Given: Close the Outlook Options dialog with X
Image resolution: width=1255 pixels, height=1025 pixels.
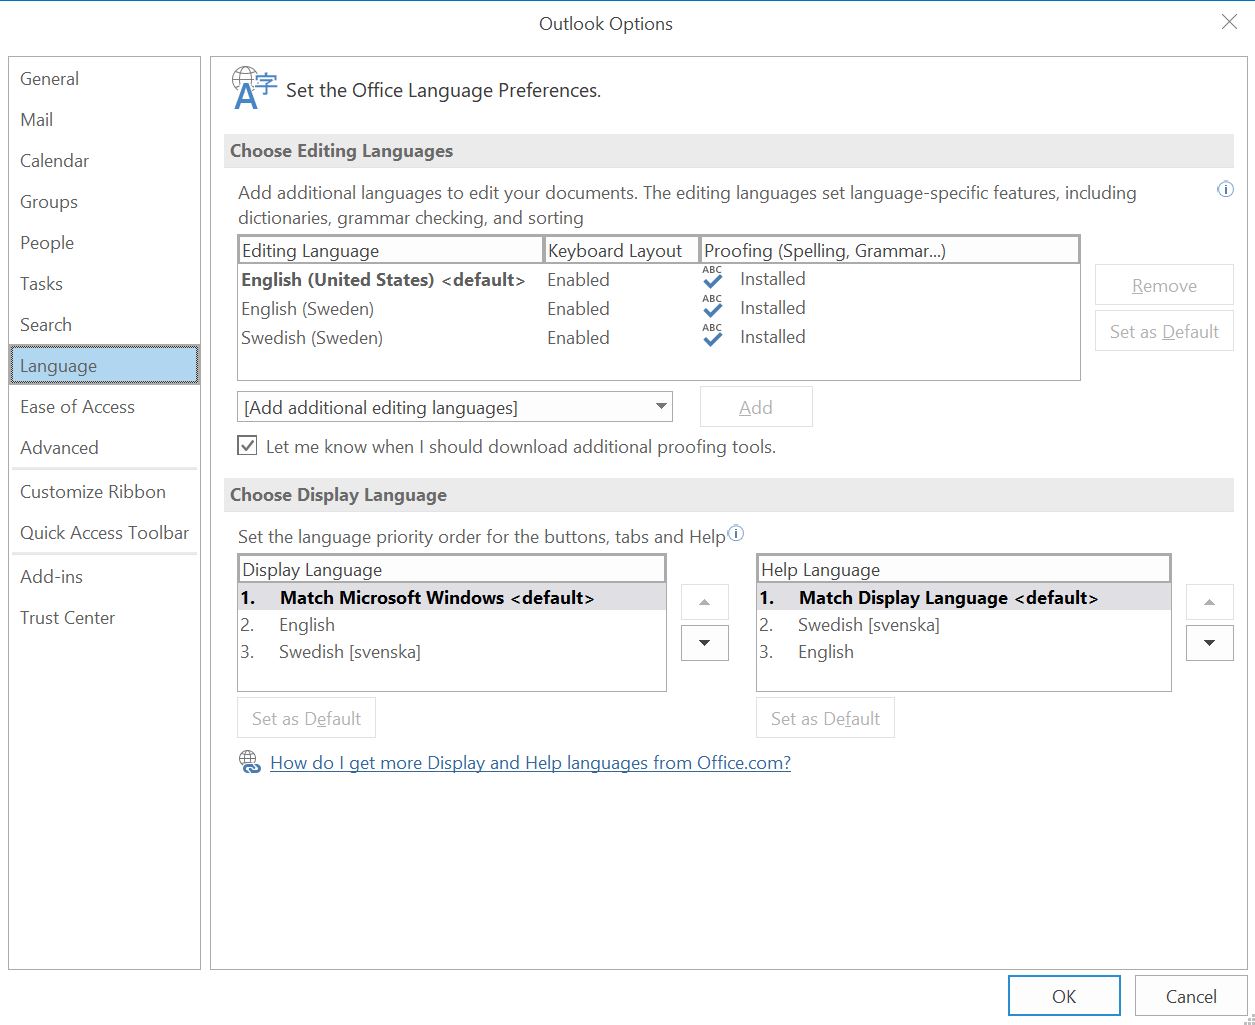Looking at the screenshot, I should pyautogui.click(x=1229, y=22).
